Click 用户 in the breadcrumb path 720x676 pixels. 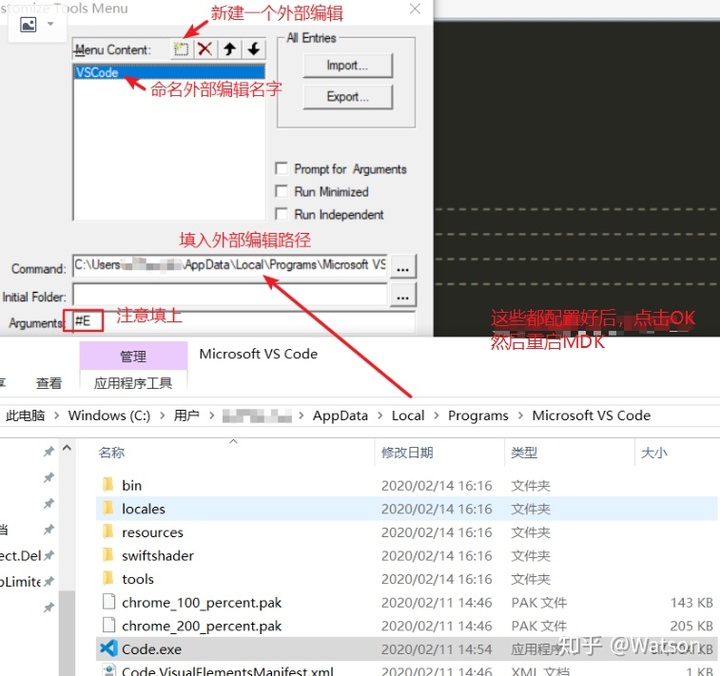pos(186,416)
